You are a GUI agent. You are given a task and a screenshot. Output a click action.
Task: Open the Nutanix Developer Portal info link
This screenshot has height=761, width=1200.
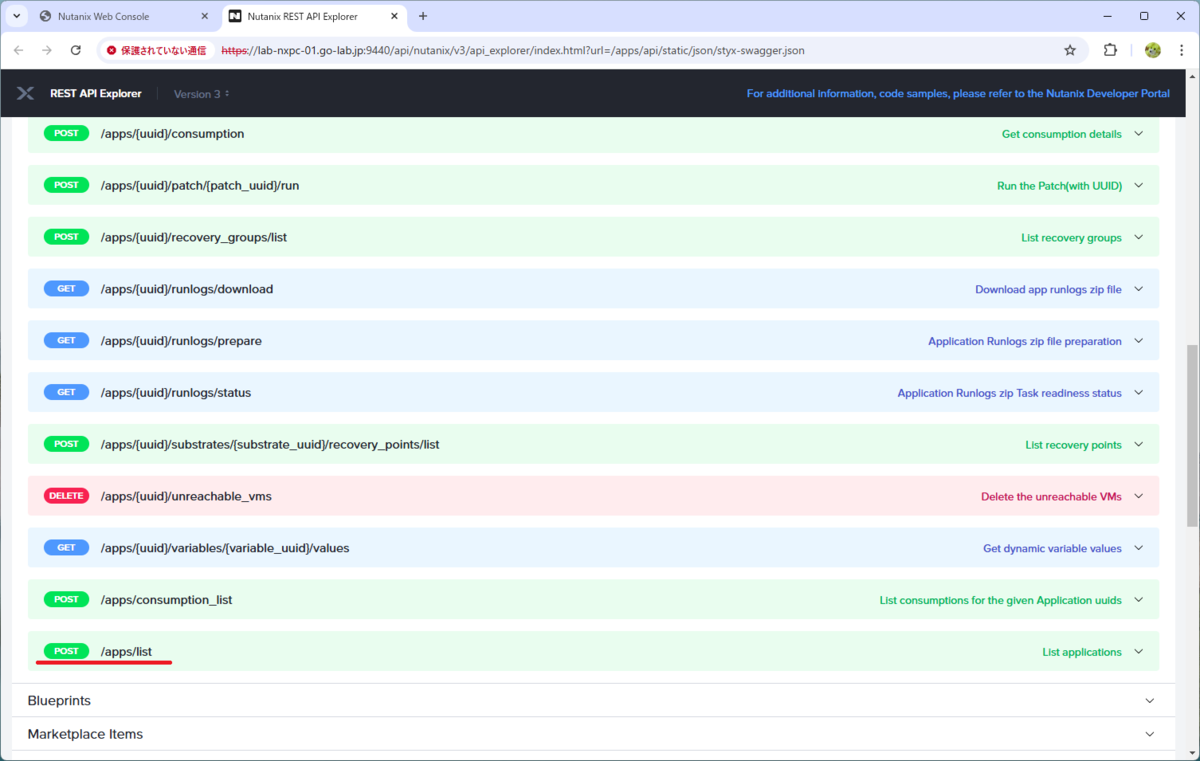click(x=958, y=94)
